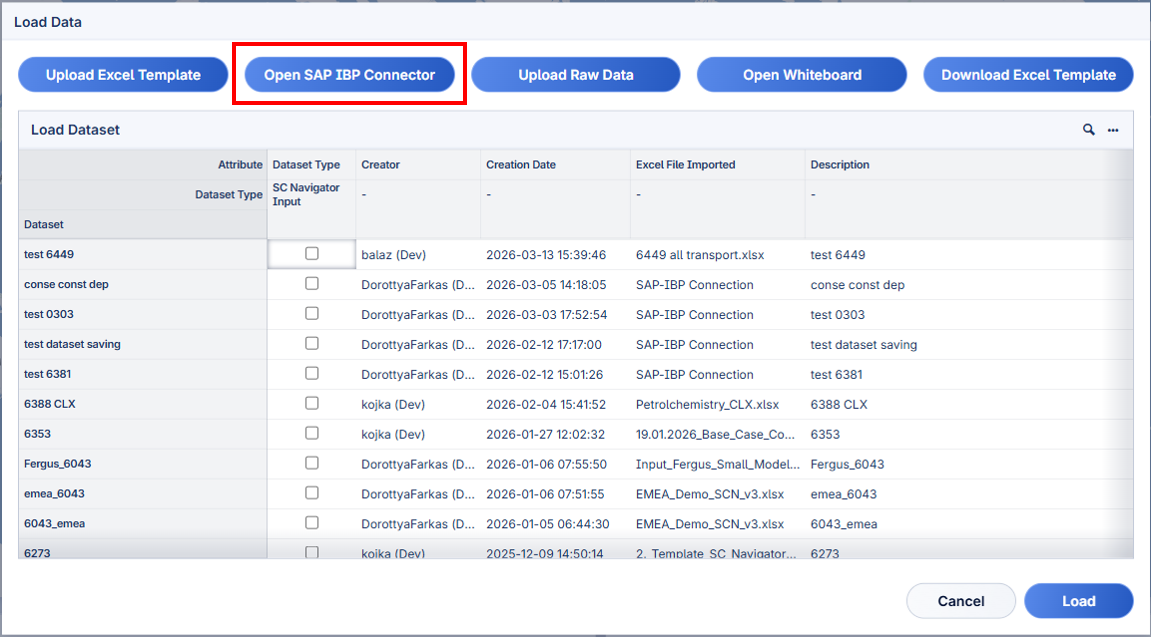
Task: Download the Excel Template
Action: 1028,75
